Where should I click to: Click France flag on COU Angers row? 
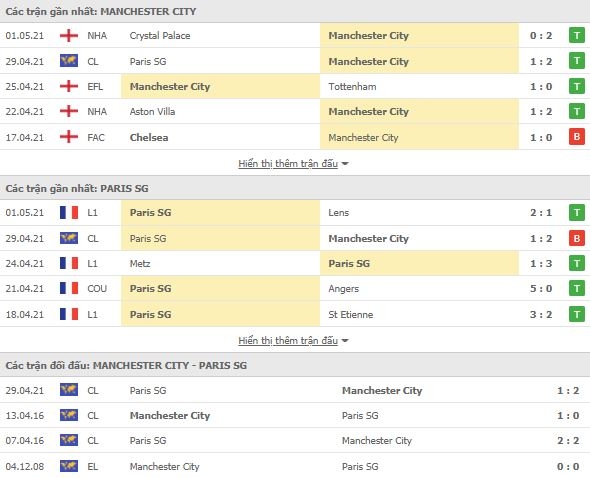(x=69, y=288)
